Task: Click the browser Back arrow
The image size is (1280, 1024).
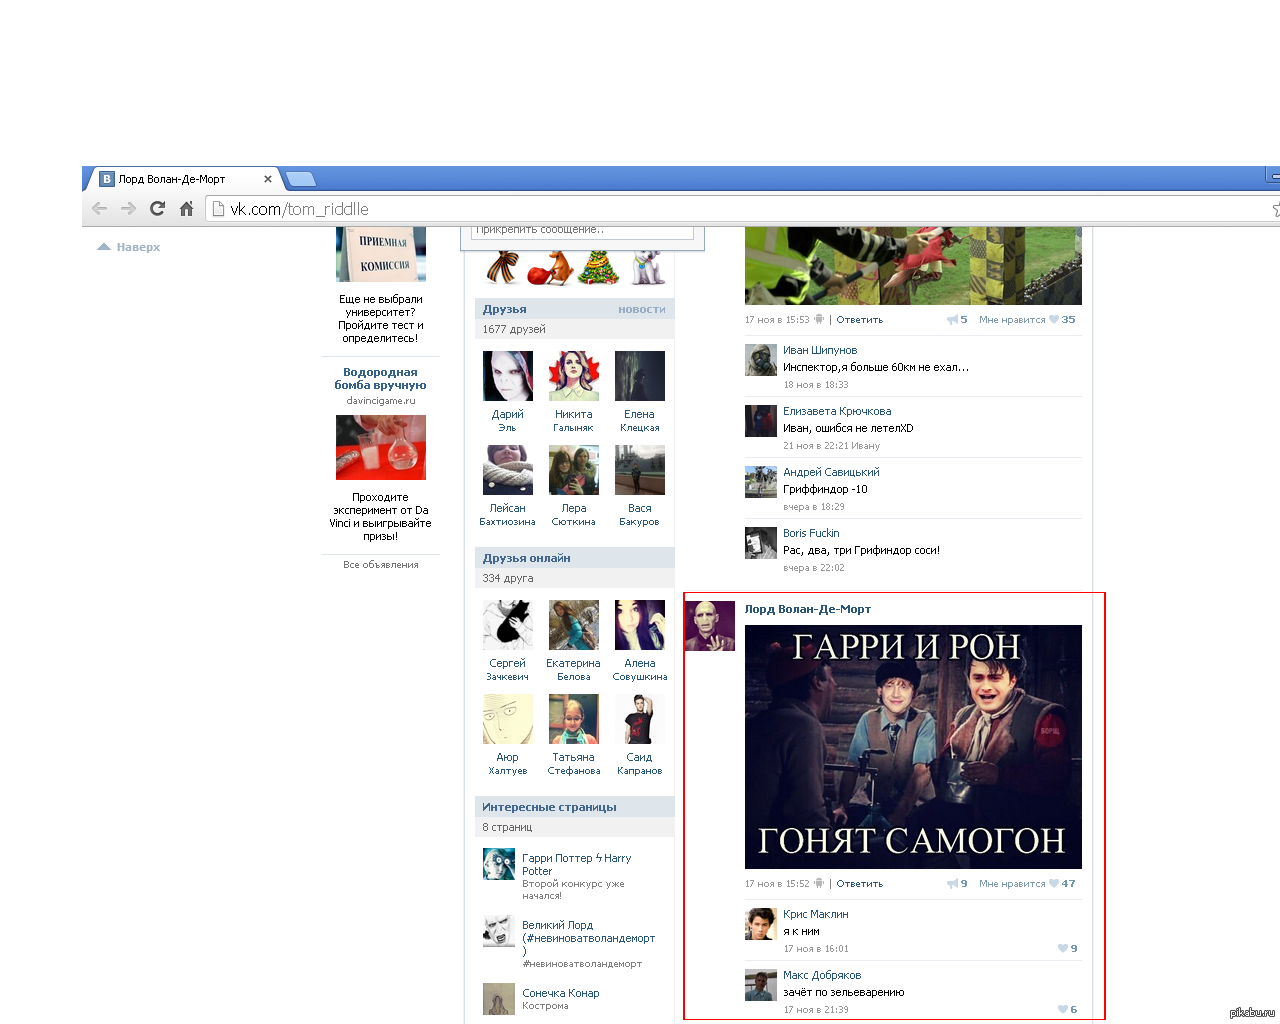Action: [99, 208]
